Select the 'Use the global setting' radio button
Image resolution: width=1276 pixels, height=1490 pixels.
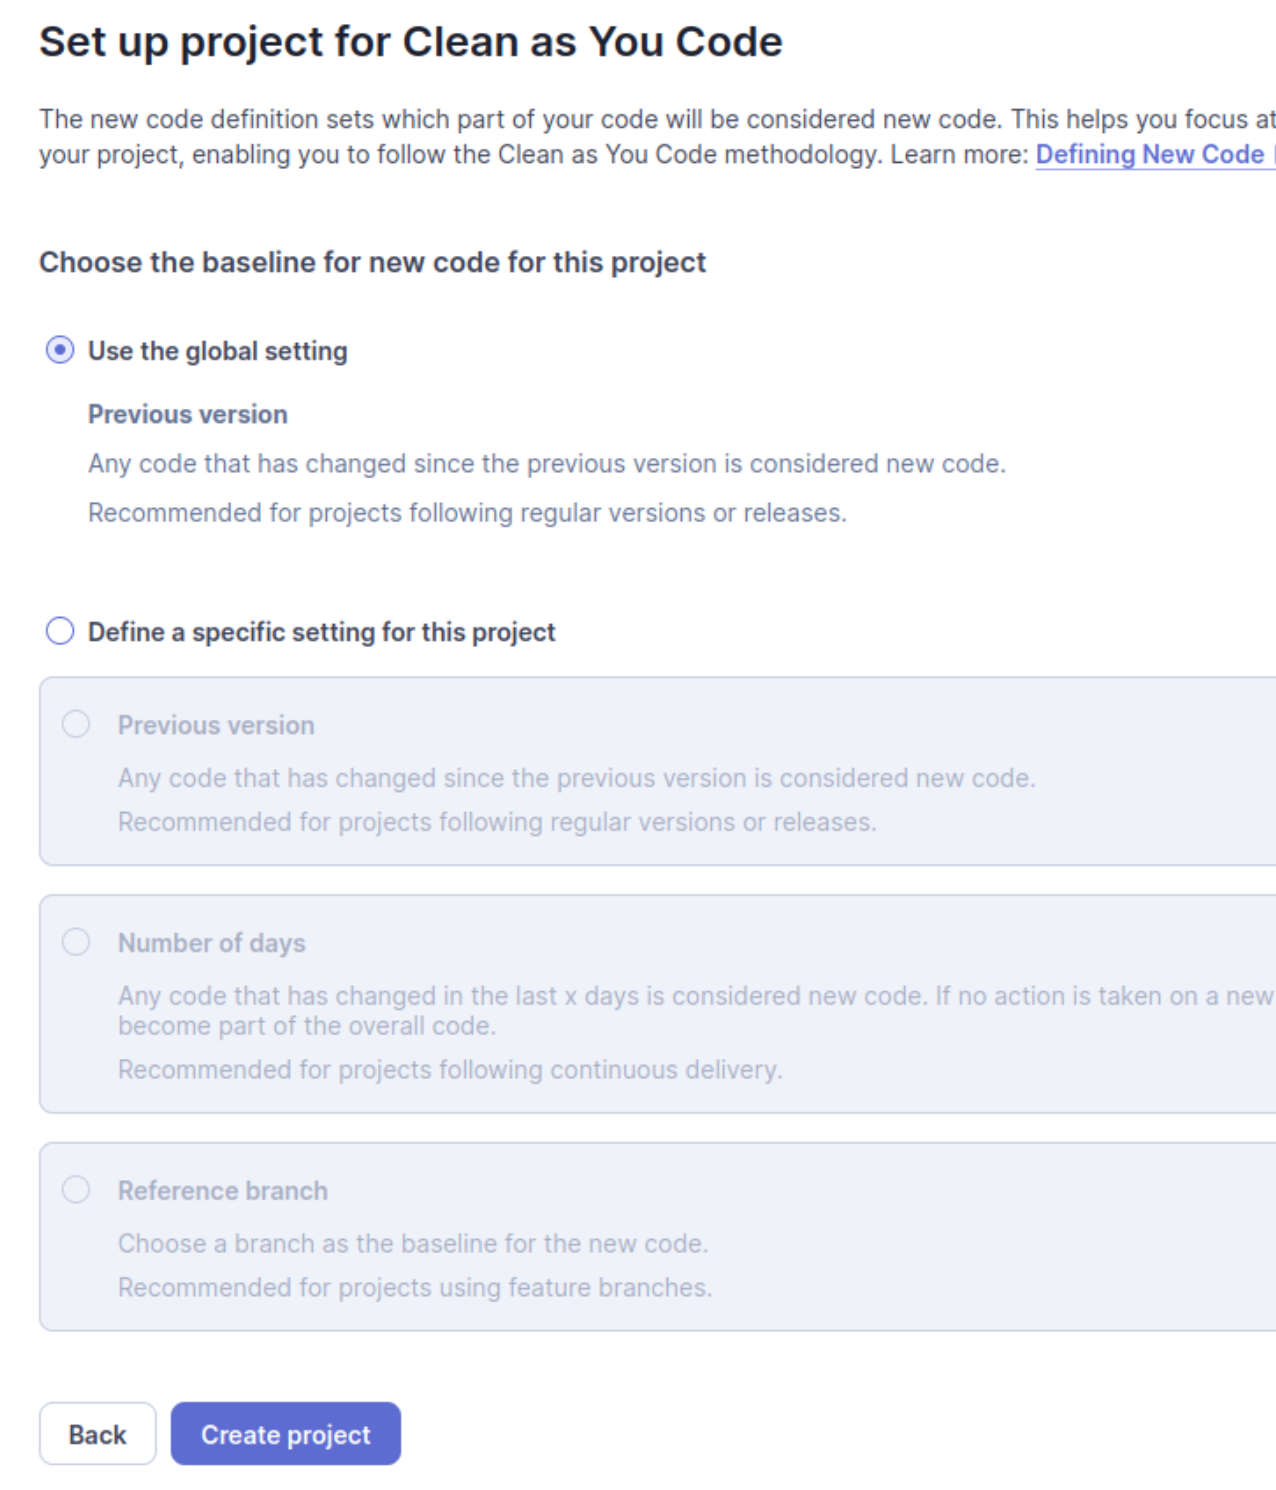tap(60, 350)
